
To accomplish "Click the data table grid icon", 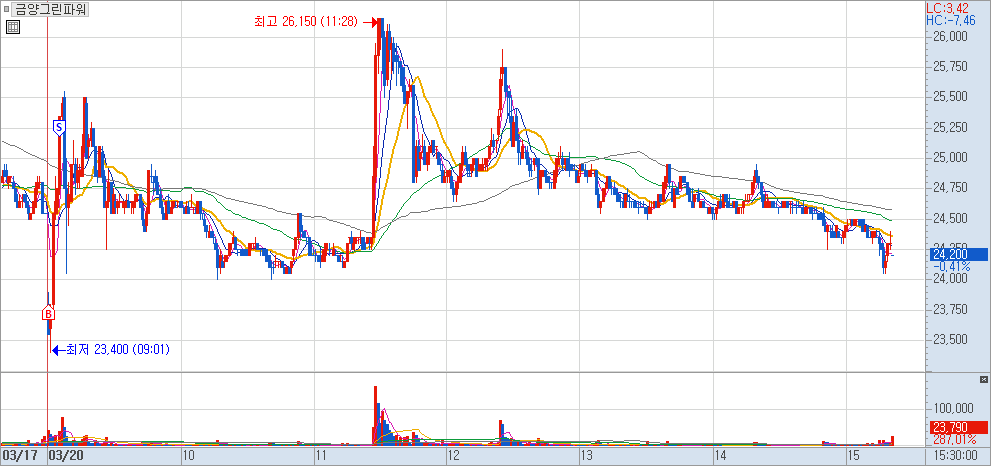I will [x=12, y=28].
